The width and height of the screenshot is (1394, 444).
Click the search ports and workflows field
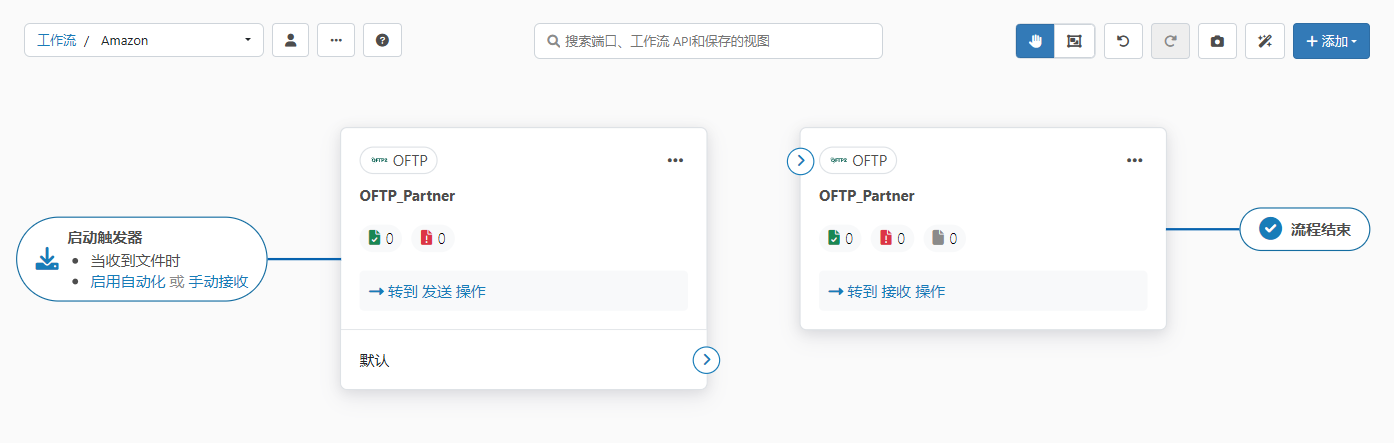click(x=708, y=41)
